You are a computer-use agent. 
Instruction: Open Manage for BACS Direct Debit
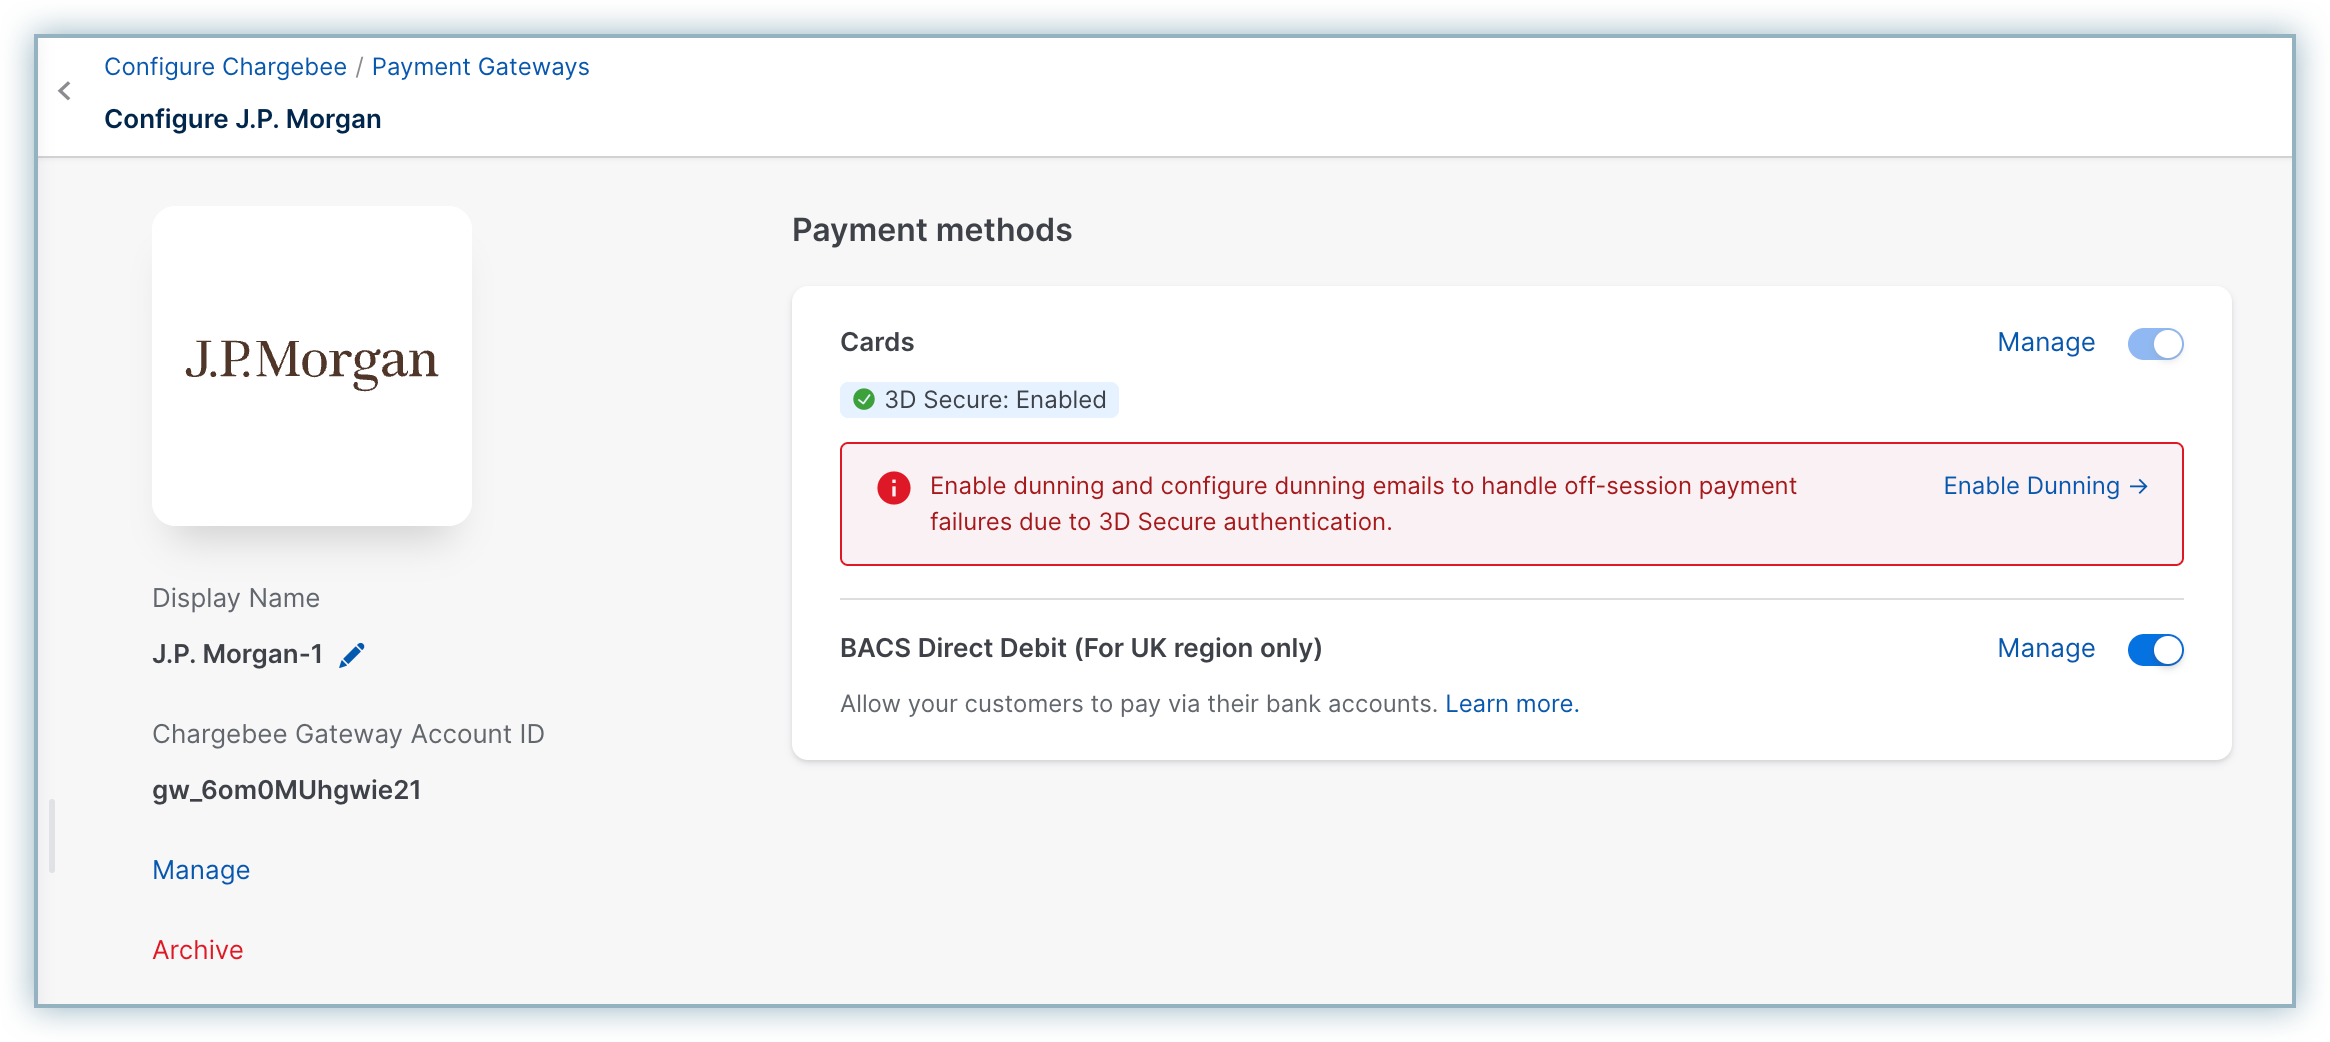pyautogui.click(x=2046, y=648)
